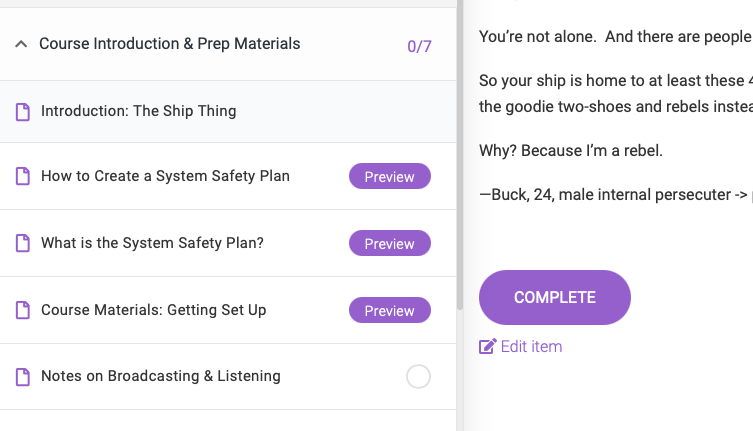Open Introduction: The Ship Thing lesson
753x431 pixels.
click(x=138, y=111)
